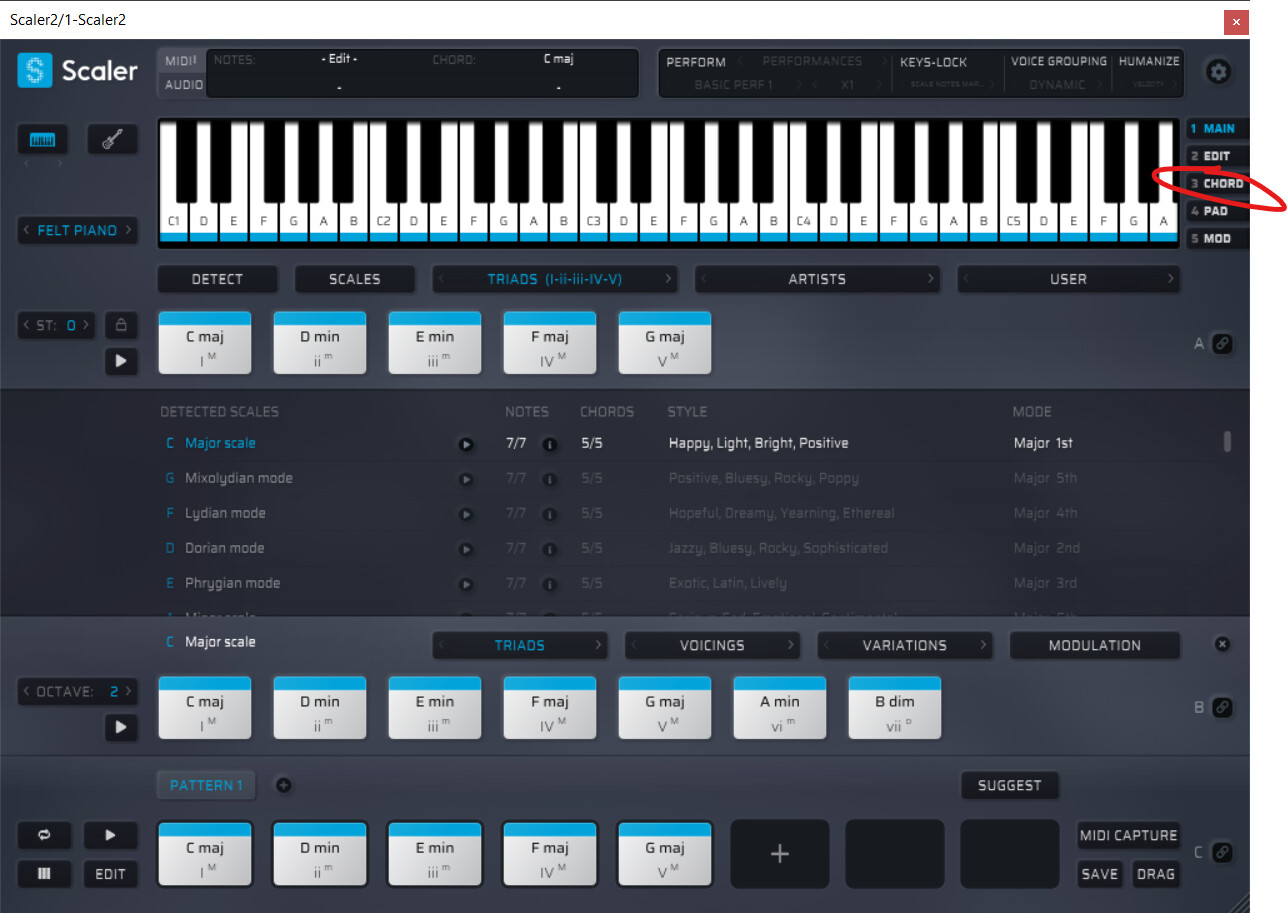Show info for F Lydian mode

point(549,514)
